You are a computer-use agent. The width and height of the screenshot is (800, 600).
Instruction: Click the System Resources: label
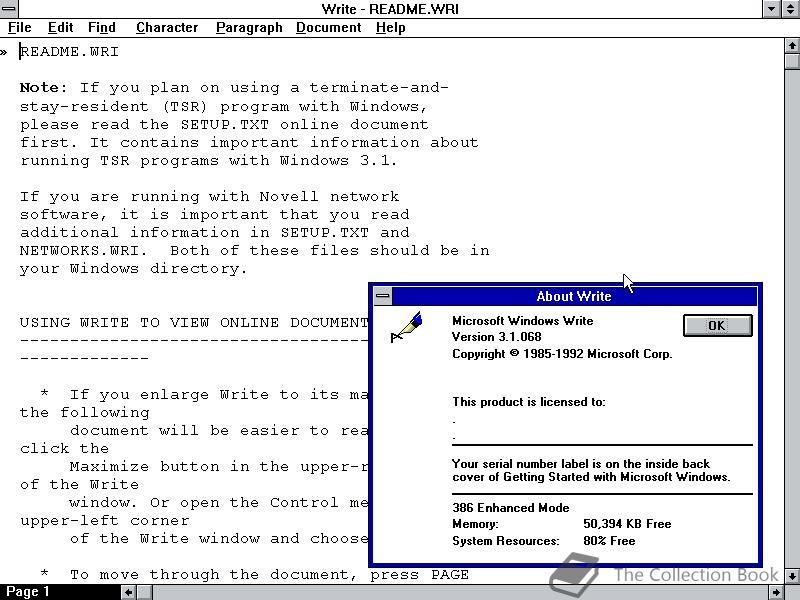[506, 541]
